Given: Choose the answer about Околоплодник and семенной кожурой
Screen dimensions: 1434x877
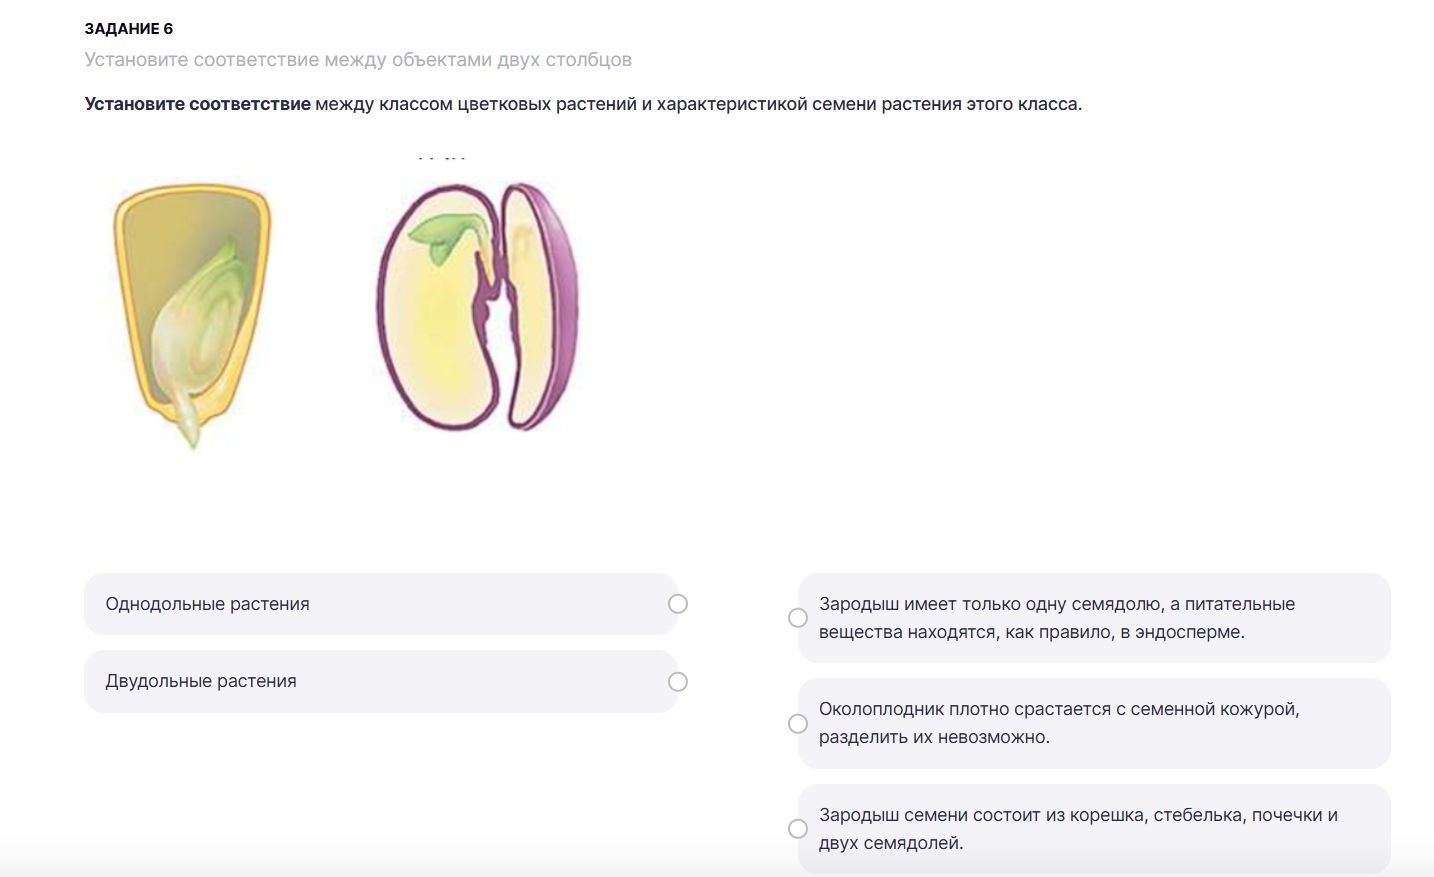Looking at the screenshot, I should [1094, 724].
